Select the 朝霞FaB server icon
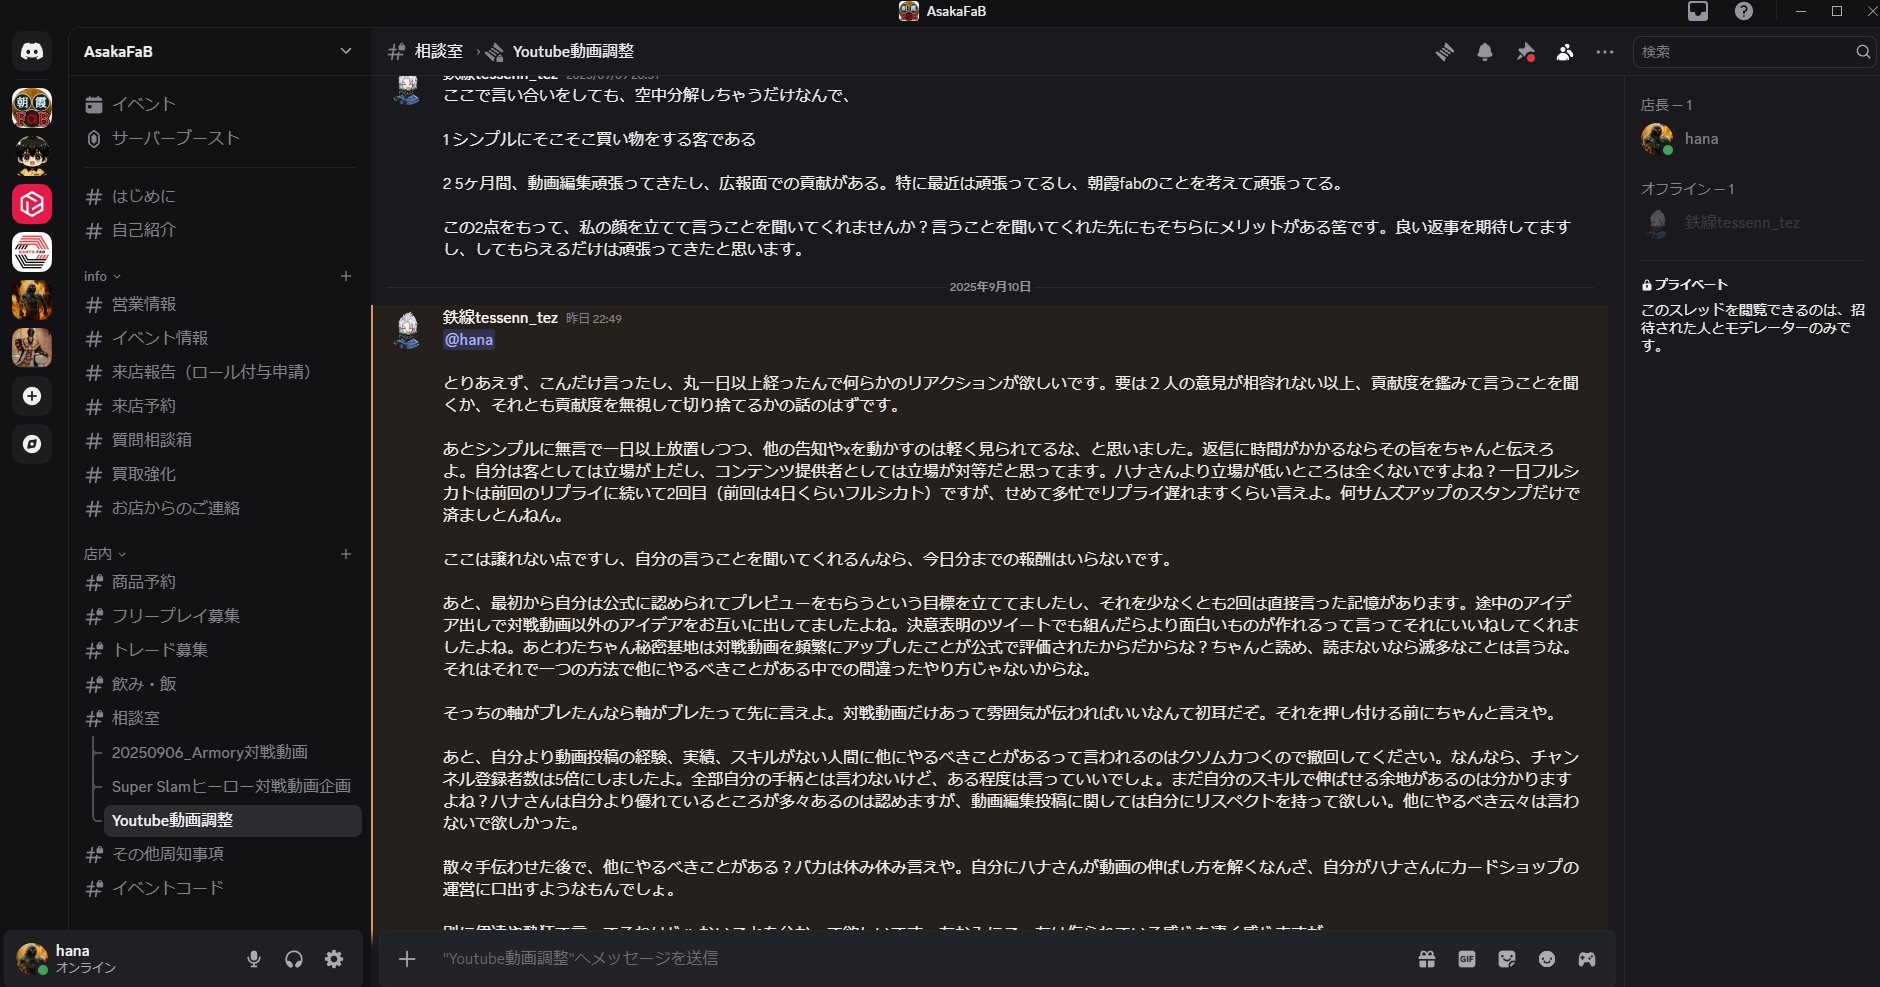 pos(32,108)
